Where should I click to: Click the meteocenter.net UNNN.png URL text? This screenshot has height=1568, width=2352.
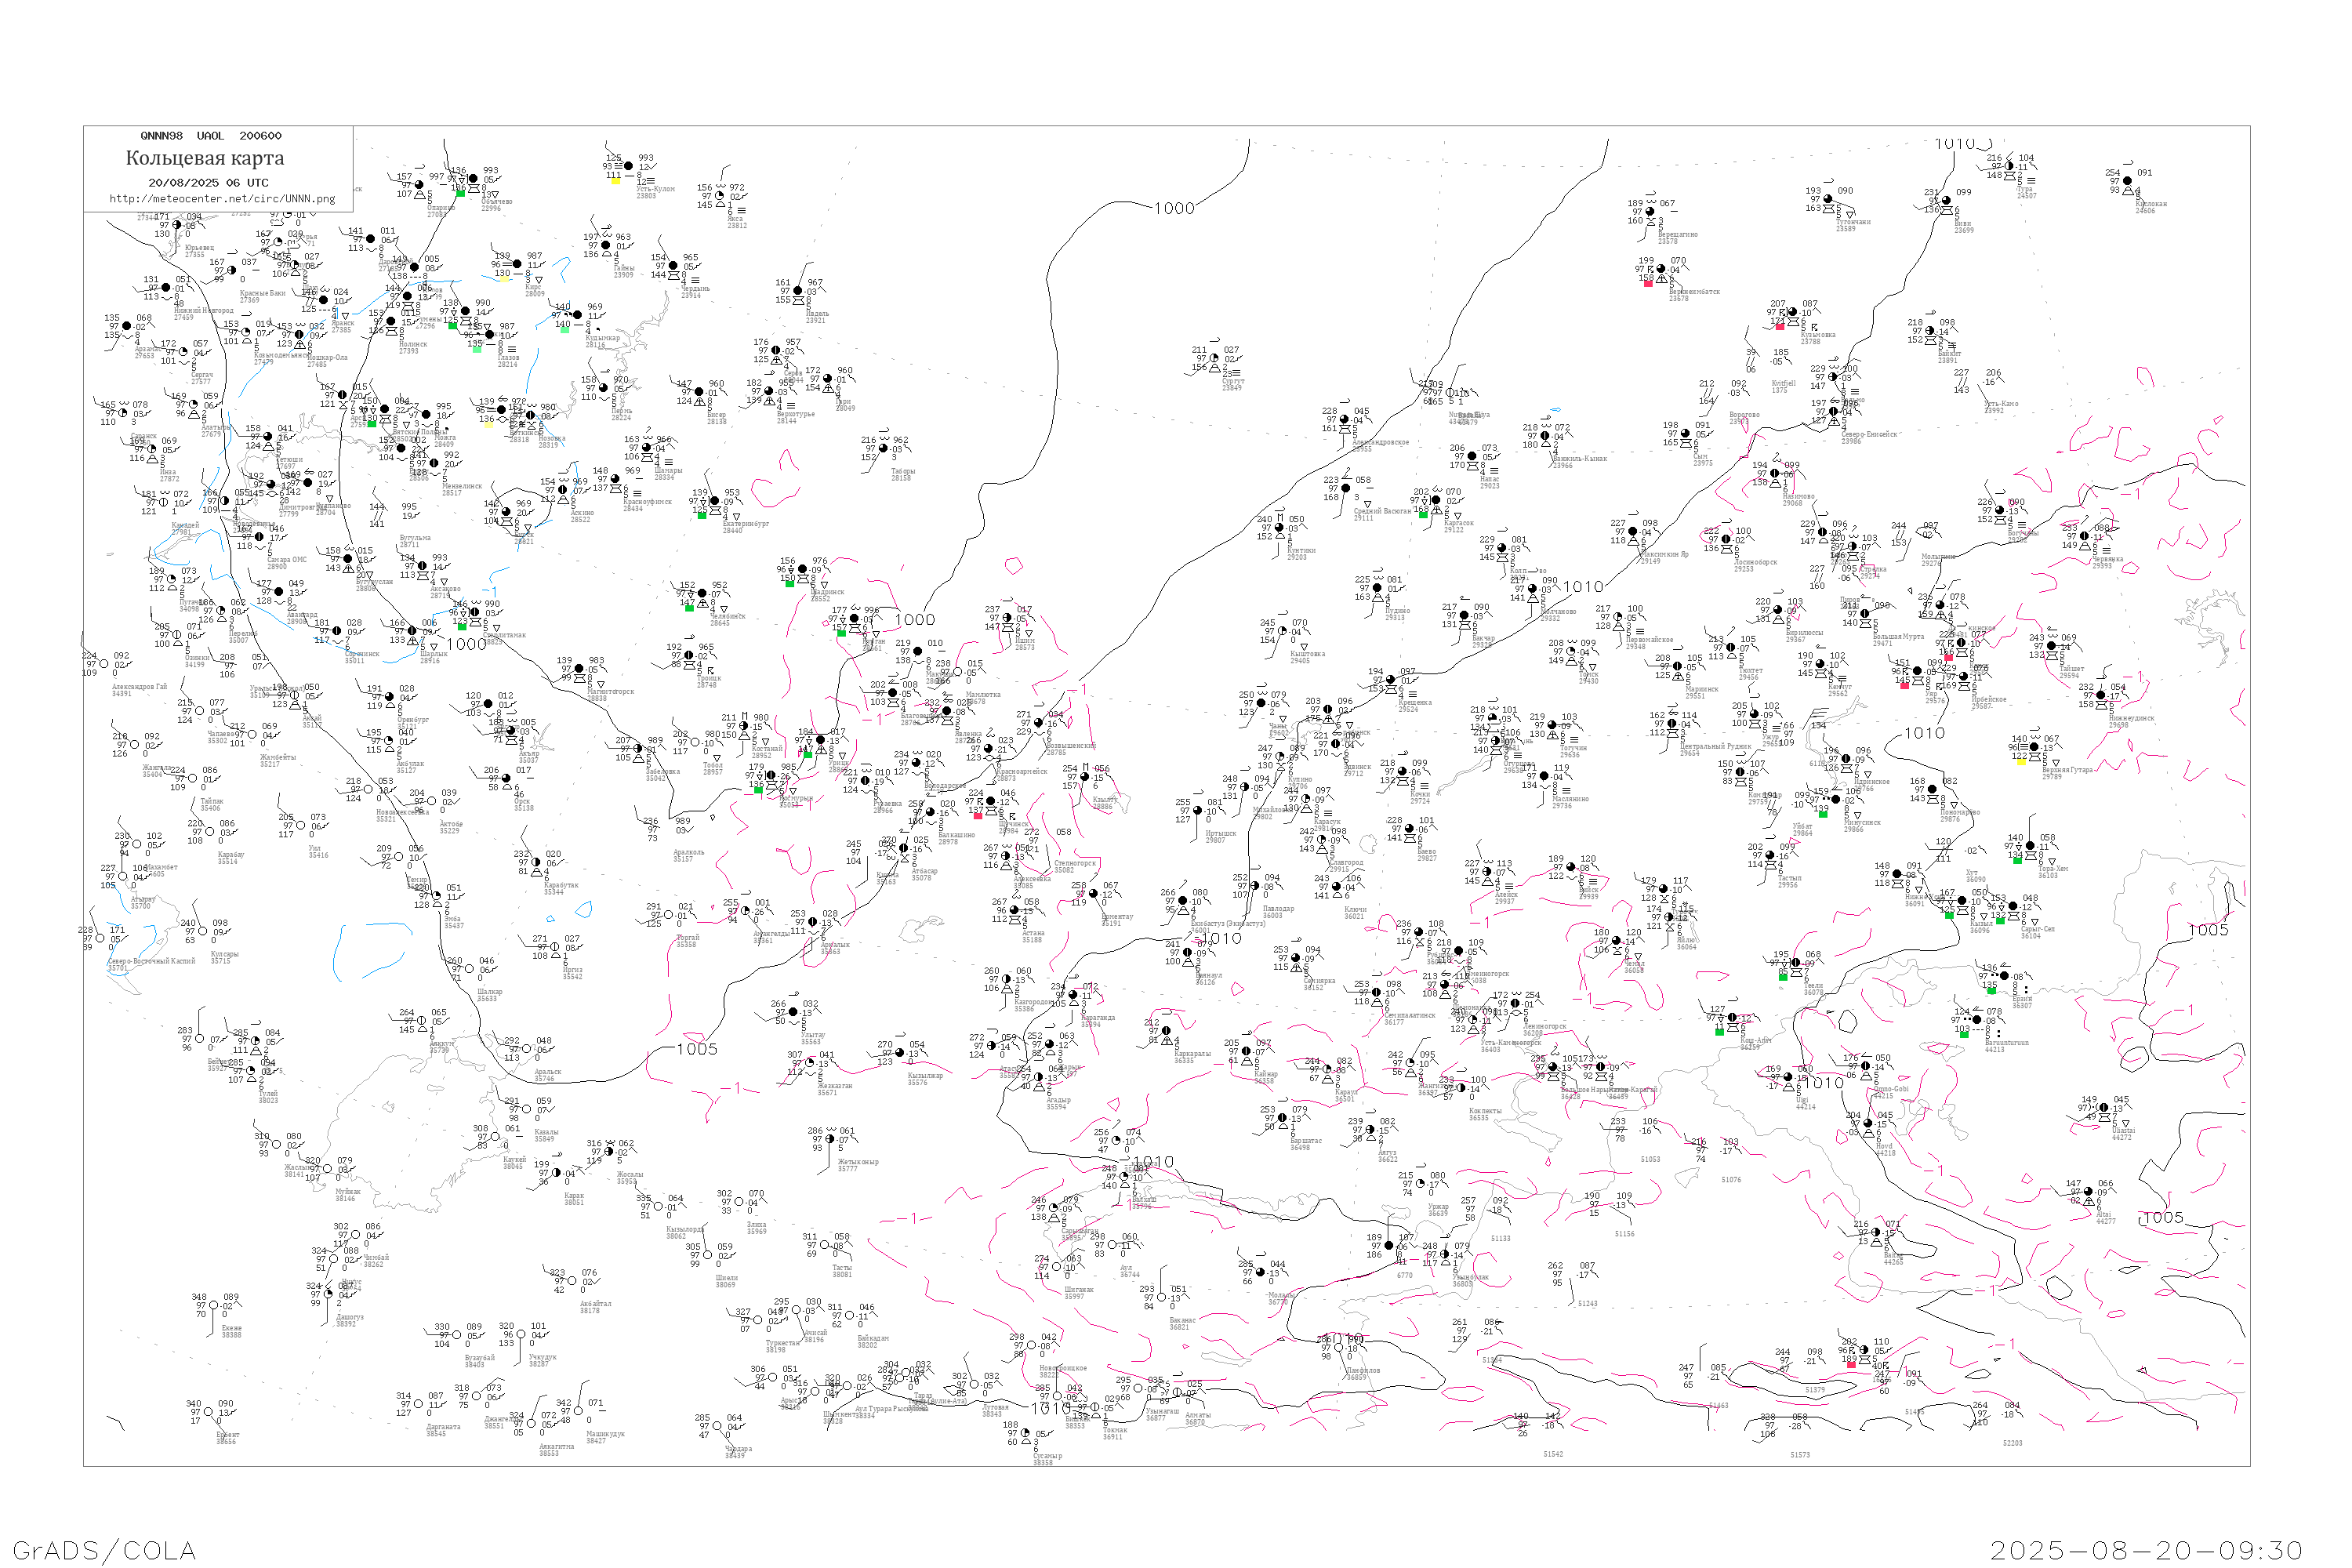[x=222, y=199]
